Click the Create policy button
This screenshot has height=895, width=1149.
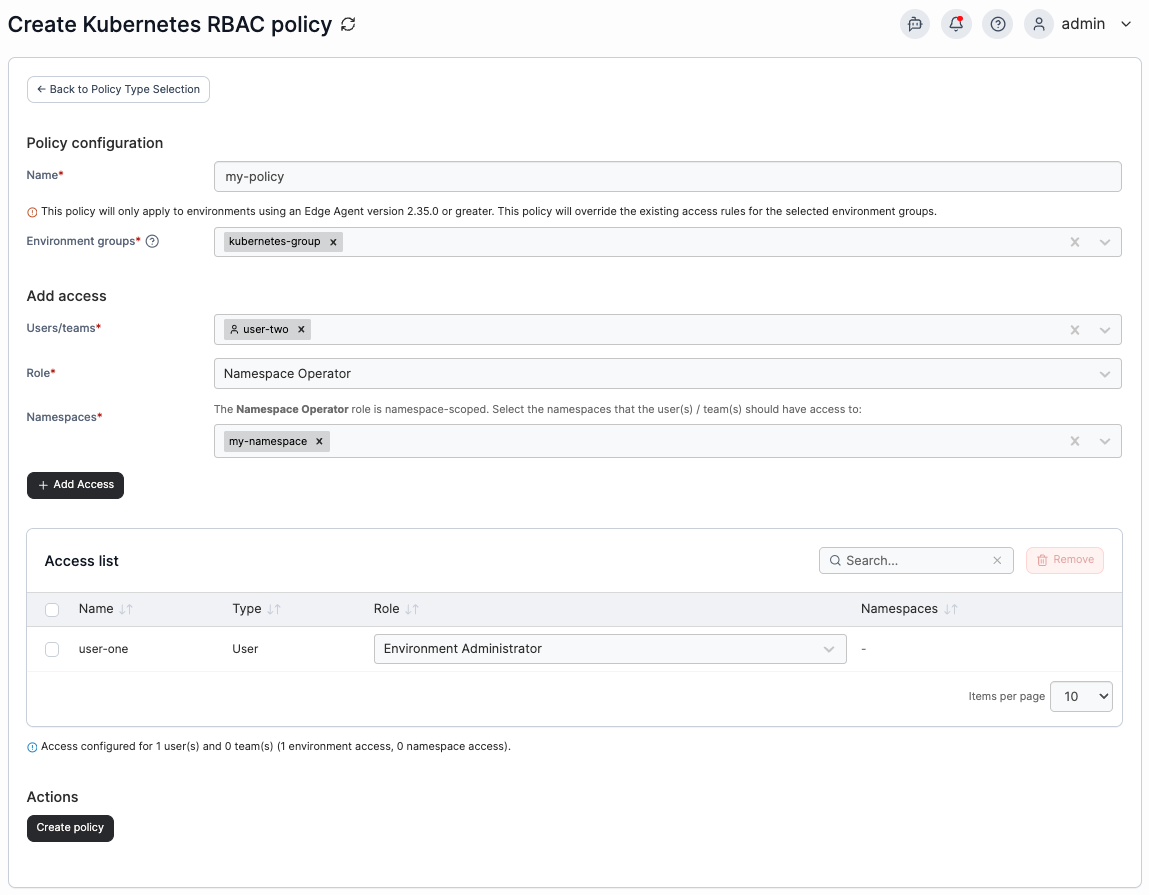click(70, 828)
